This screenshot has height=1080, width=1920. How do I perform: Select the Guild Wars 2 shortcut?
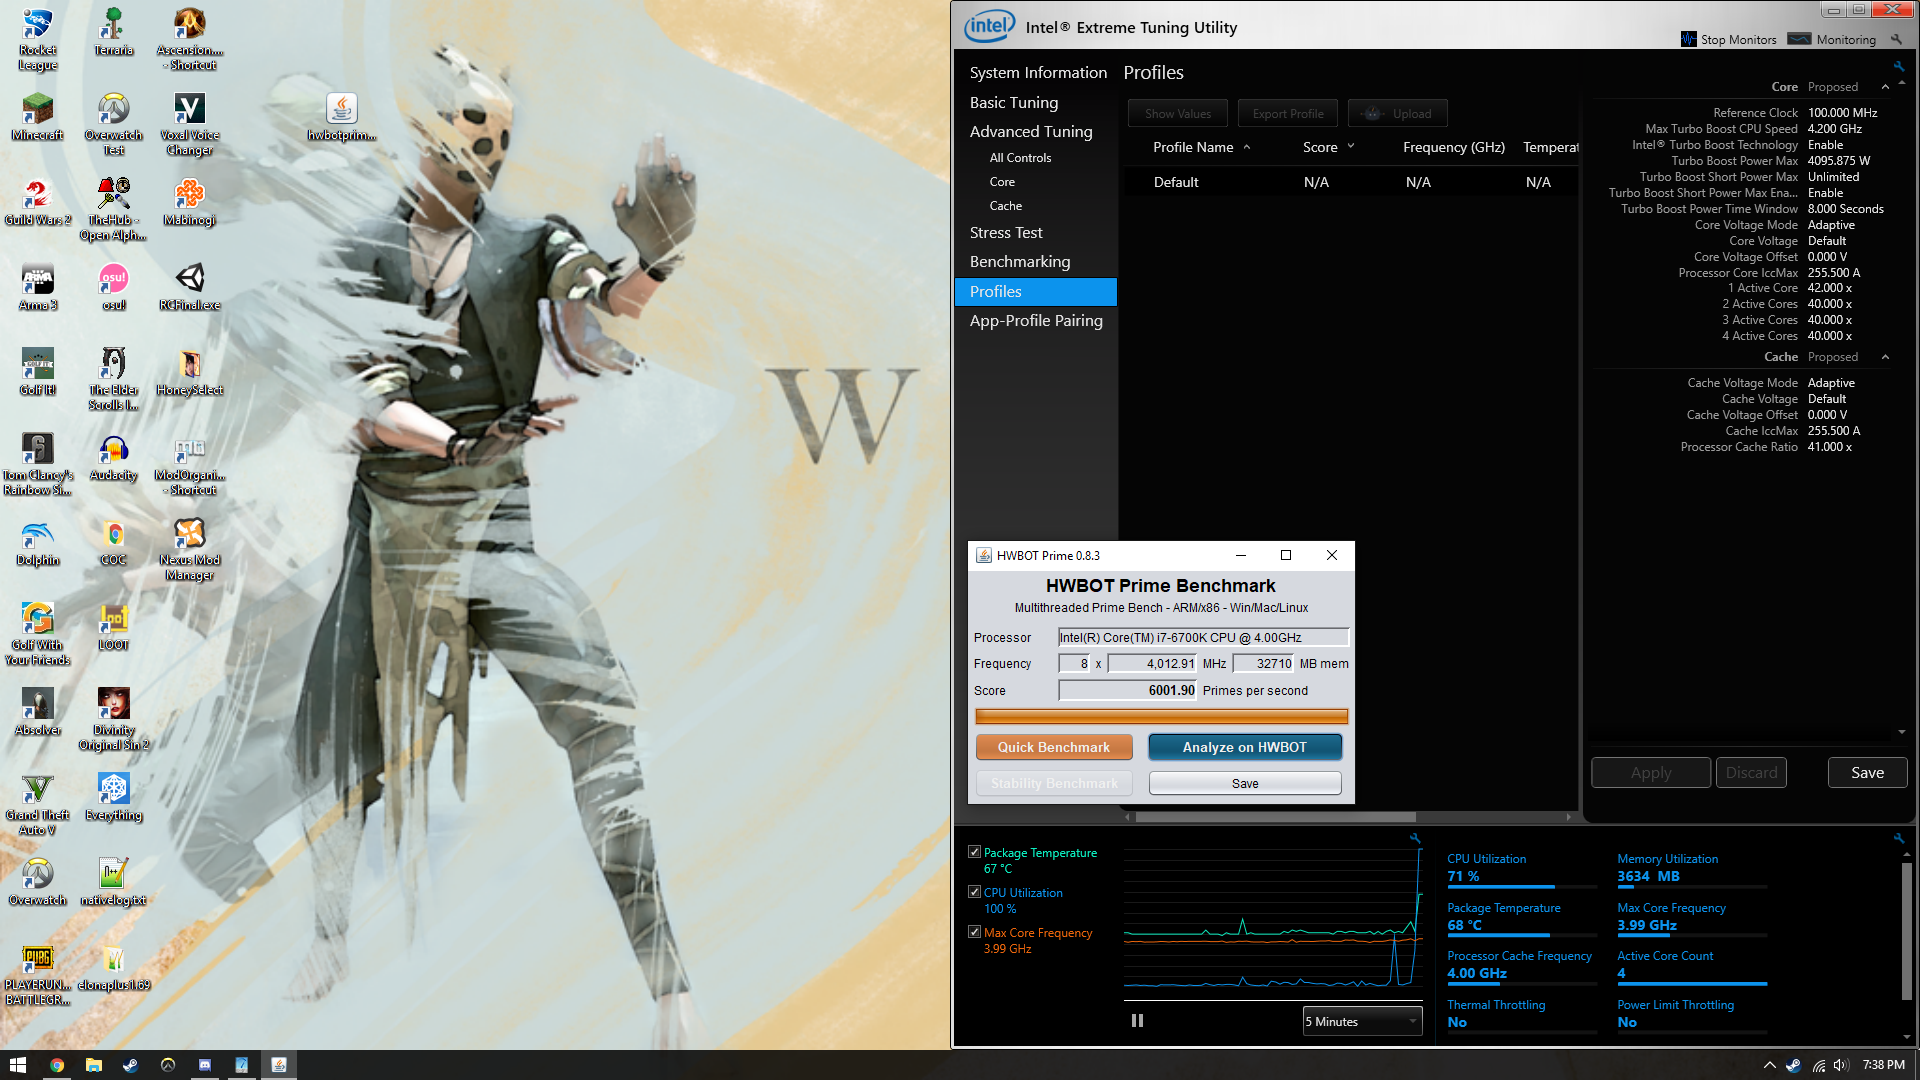37,201
